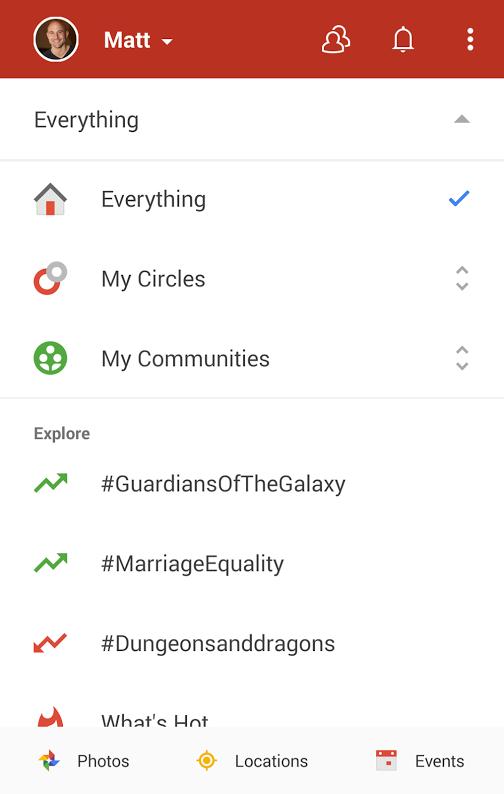504x794 pixels.
Task: Switch to the Locations tab
Action: (x=252, y=761)
